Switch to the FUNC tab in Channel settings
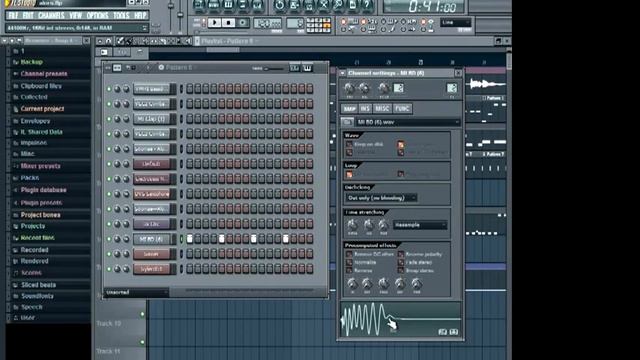Screen dimensions: 640x360 tap(402, 109)
